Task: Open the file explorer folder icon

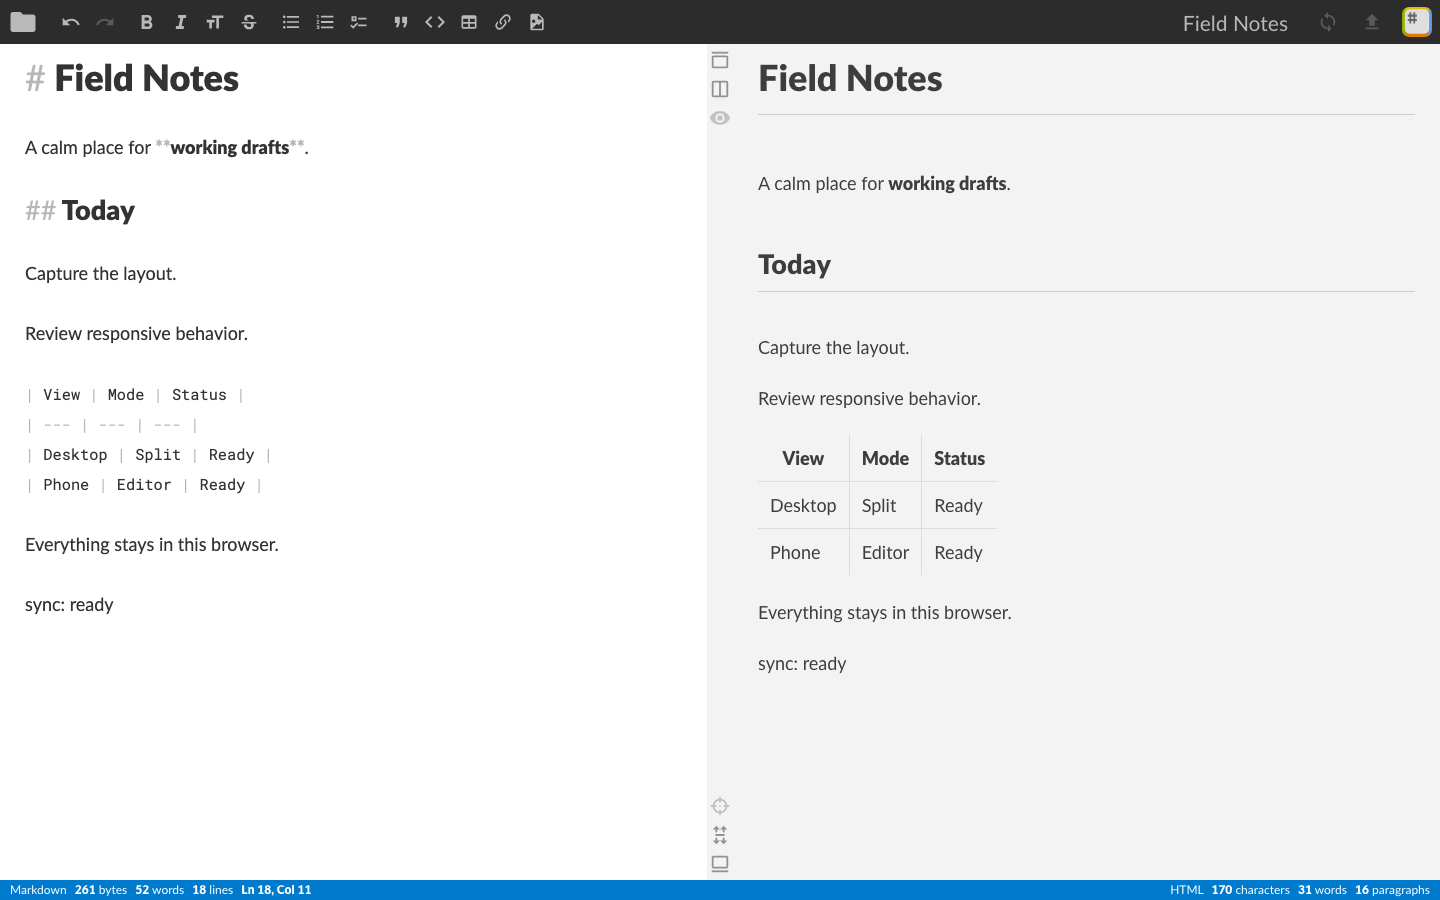Action: pos(22,22)
